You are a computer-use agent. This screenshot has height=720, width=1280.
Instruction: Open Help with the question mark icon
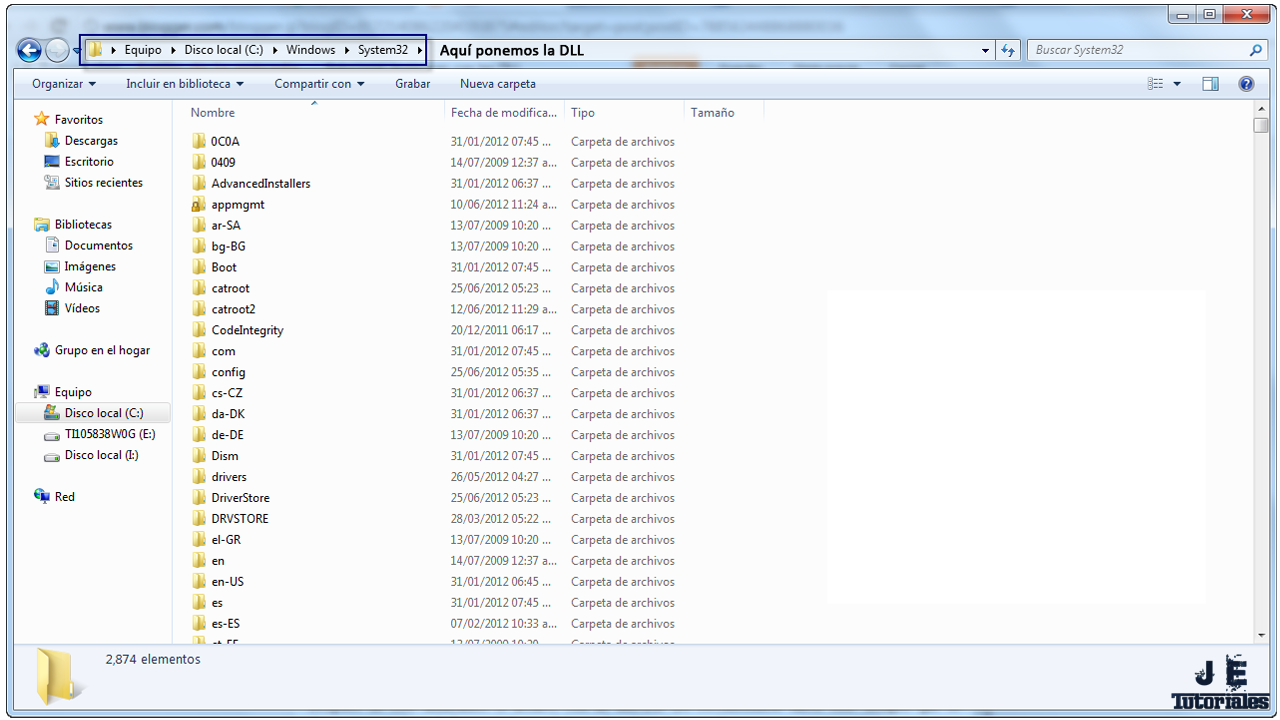(1246, 84)
